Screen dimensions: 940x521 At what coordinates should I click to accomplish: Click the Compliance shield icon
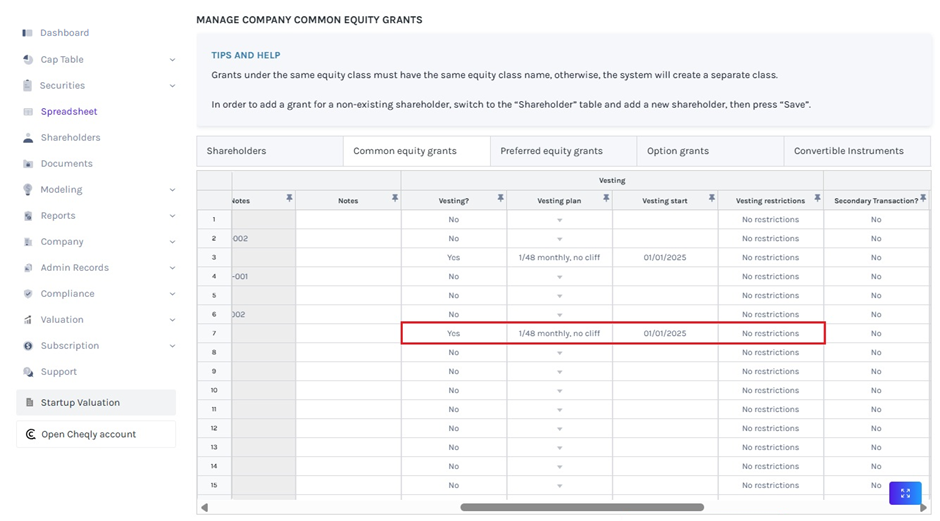pyautogui.click(x=28, y=294)
